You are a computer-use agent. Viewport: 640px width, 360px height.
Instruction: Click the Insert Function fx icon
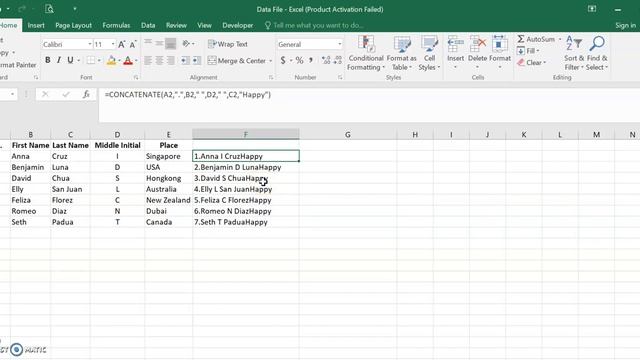point(86,95)
